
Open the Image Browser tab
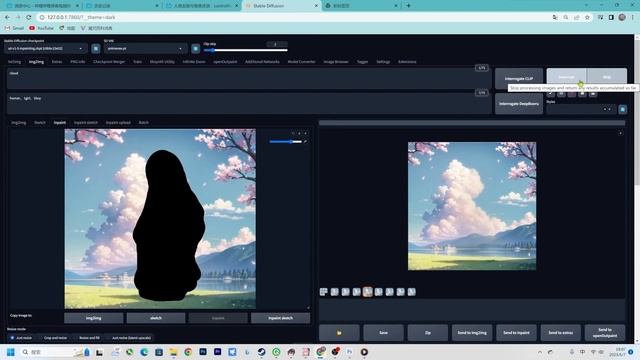tap(336, 62)
